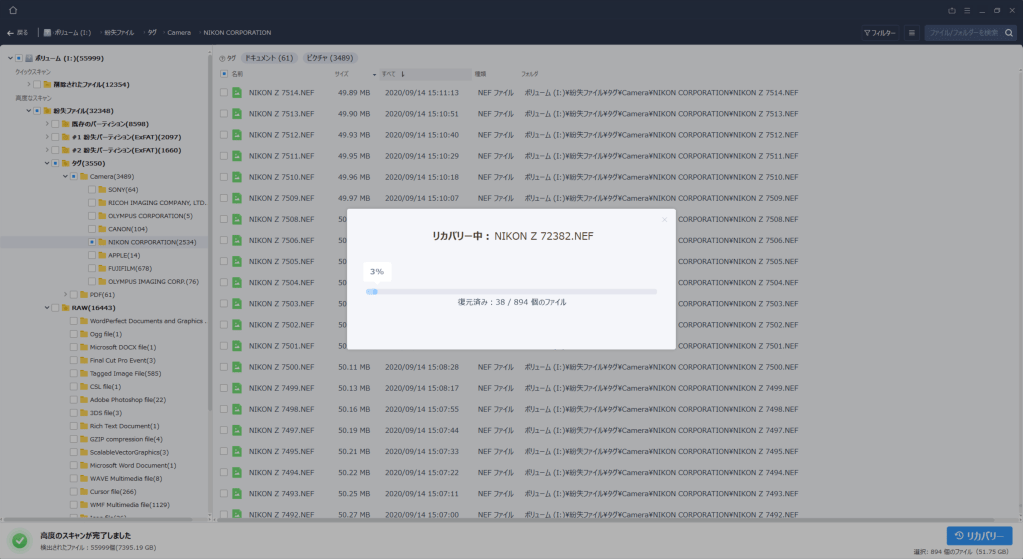This screenshot has width=1023, height=559.
Task: Check the box for NIKON Z 7513.NEF
Action: (224, 114)
